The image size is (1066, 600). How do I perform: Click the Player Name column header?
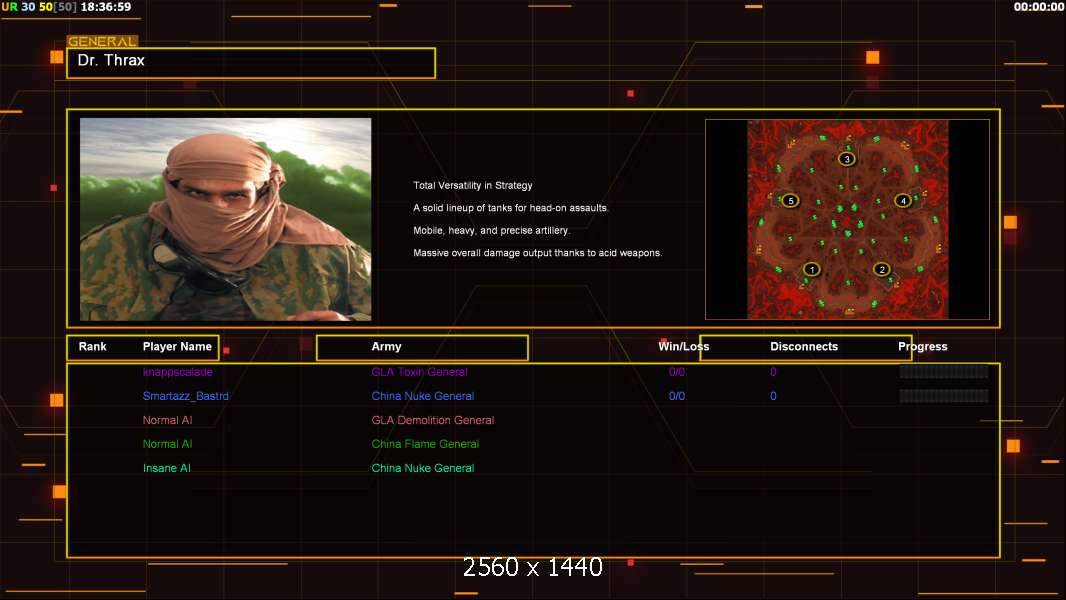tap(177, 347)
